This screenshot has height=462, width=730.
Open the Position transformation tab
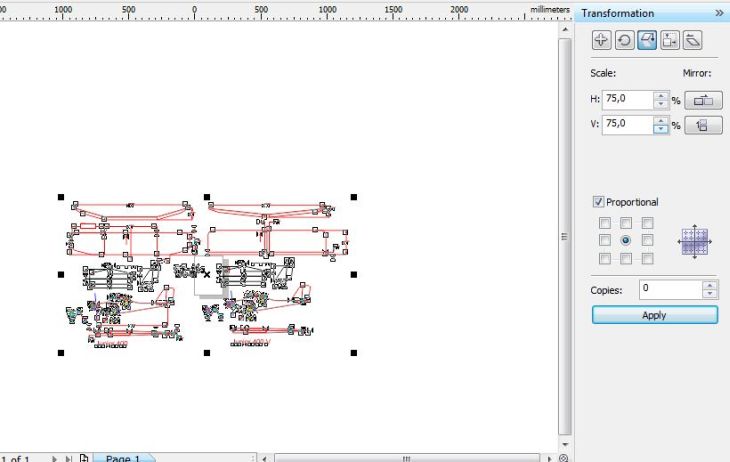601,40
